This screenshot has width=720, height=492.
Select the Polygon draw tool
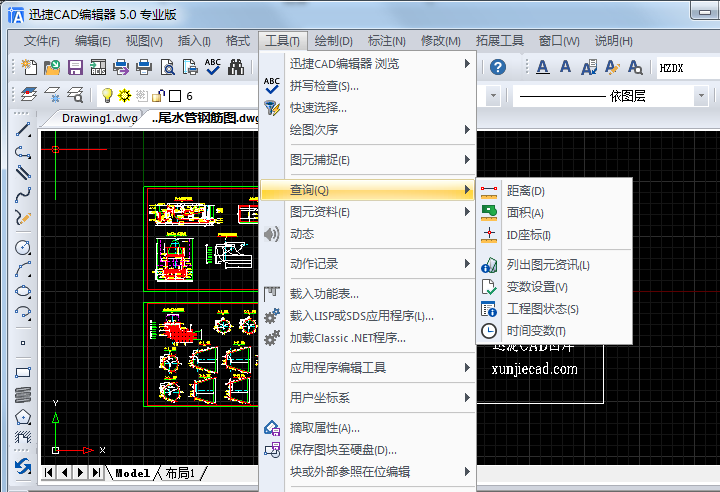point(22,417)
